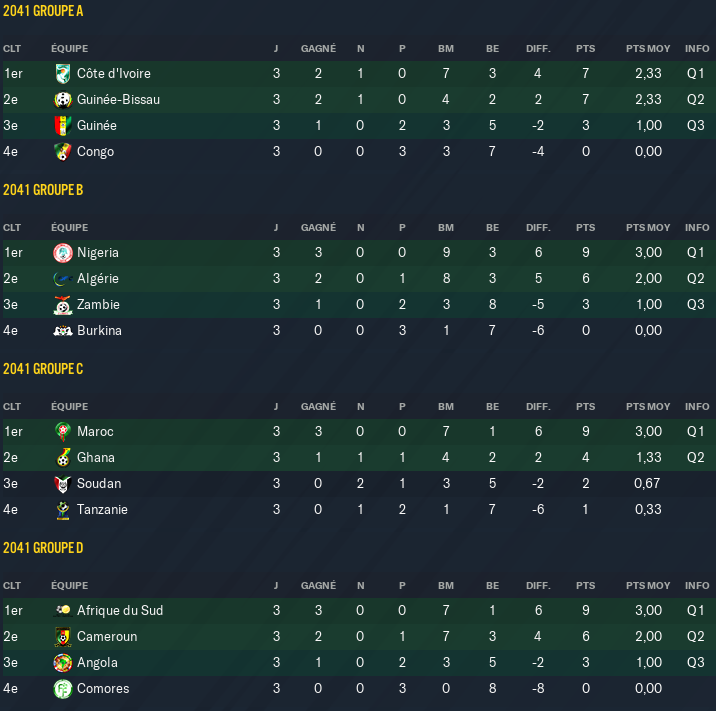
Task: Select the Tanzanie team name
Action: pos(102,510)
